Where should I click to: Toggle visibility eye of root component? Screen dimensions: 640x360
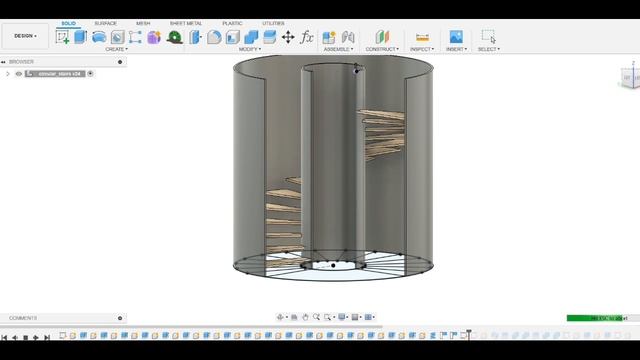(19, 74)
